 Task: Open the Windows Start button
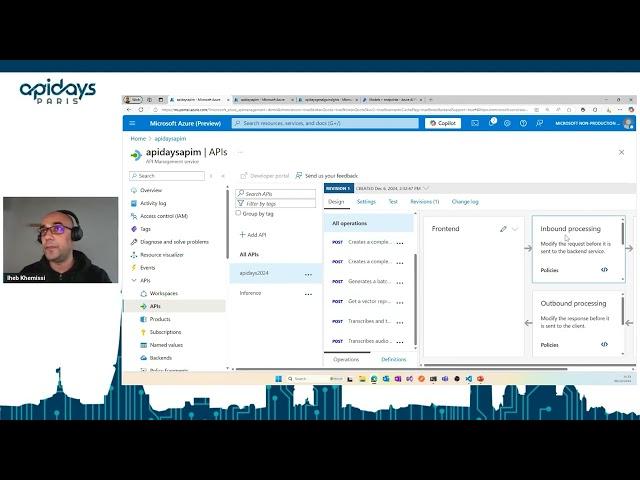[x=278, y=379]
